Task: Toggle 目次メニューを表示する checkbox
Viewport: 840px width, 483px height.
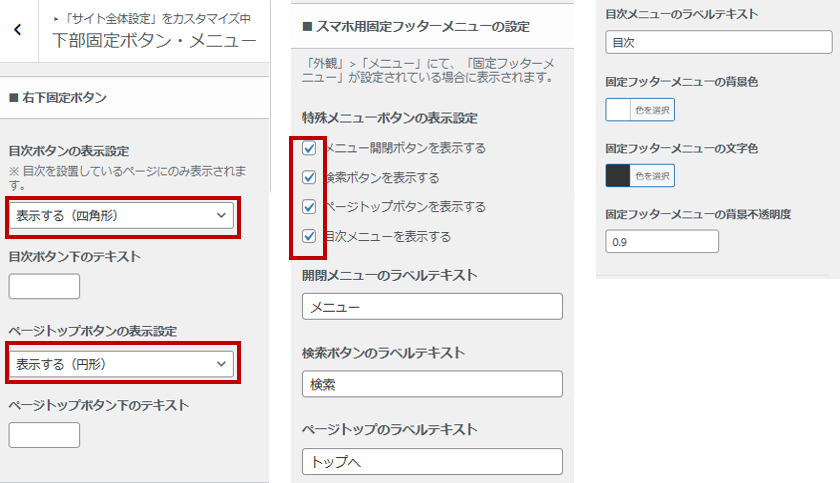Action: coord(309,237)
